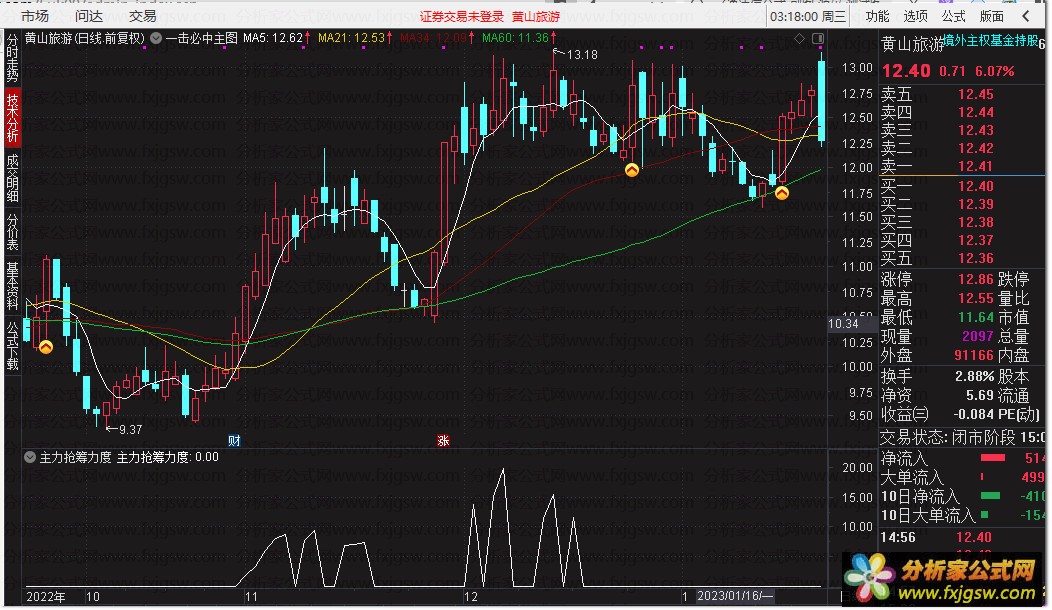Click the yellow signal icon near the green MA60 line

coord(782,193)
